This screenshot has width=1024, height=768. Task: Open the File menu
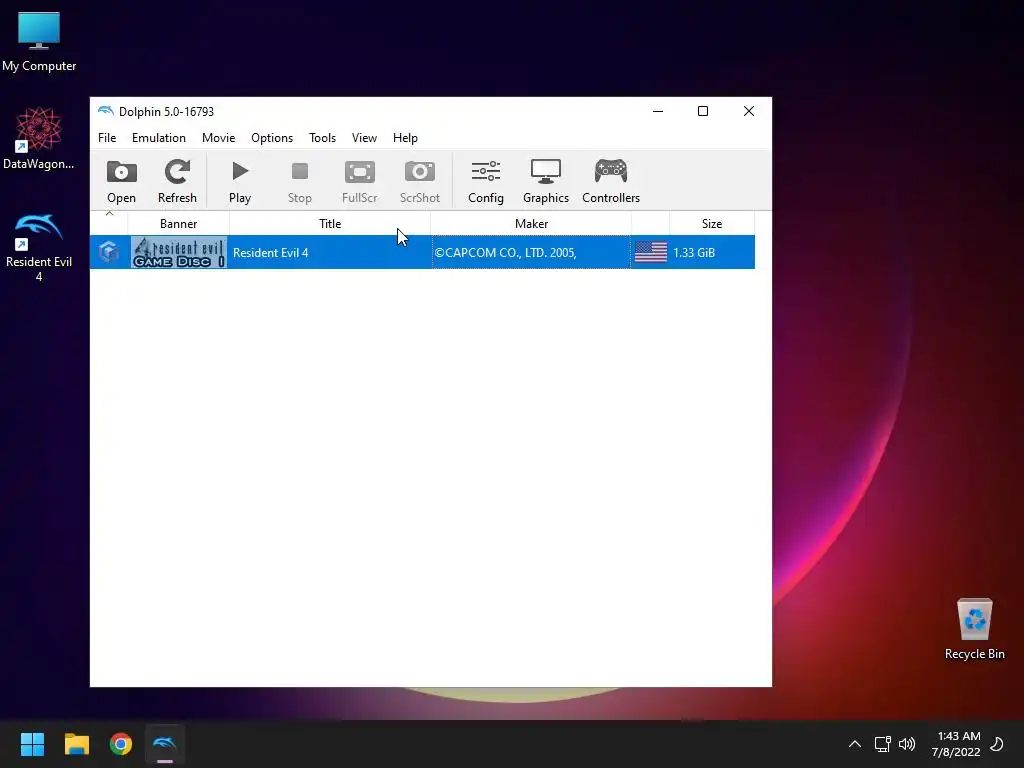(107, 138)
